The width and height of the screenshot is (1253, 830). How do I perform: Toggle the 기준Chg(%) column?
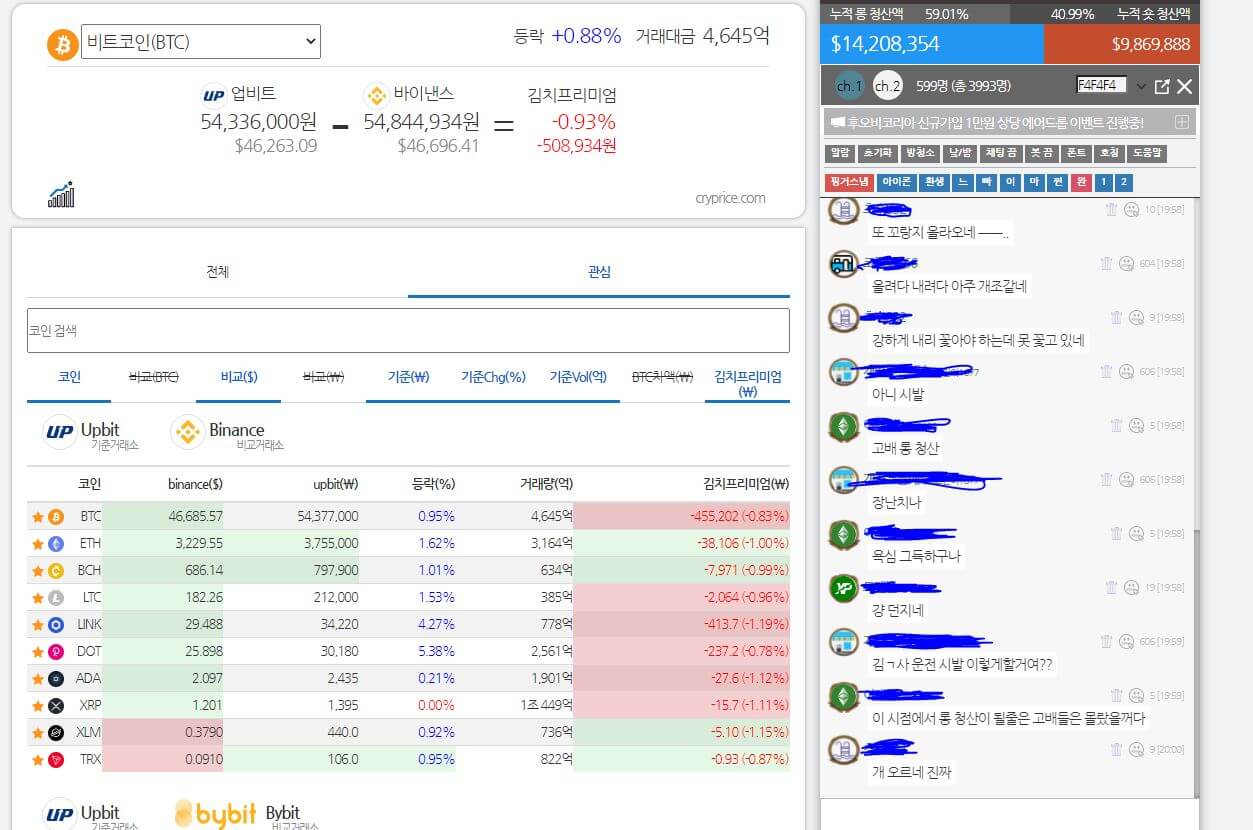point(492,378)
